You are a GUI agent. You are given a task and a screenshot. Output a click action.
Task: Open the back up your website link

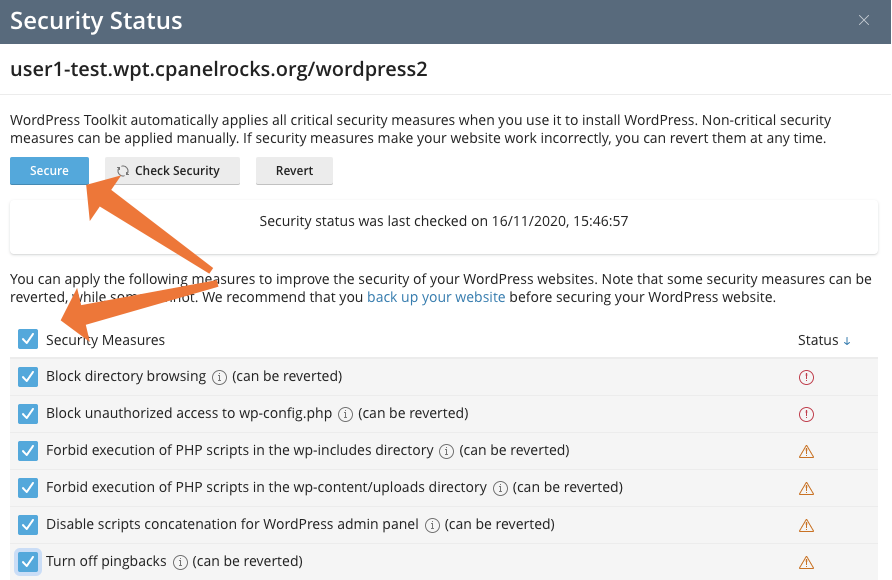coord(436,296)
